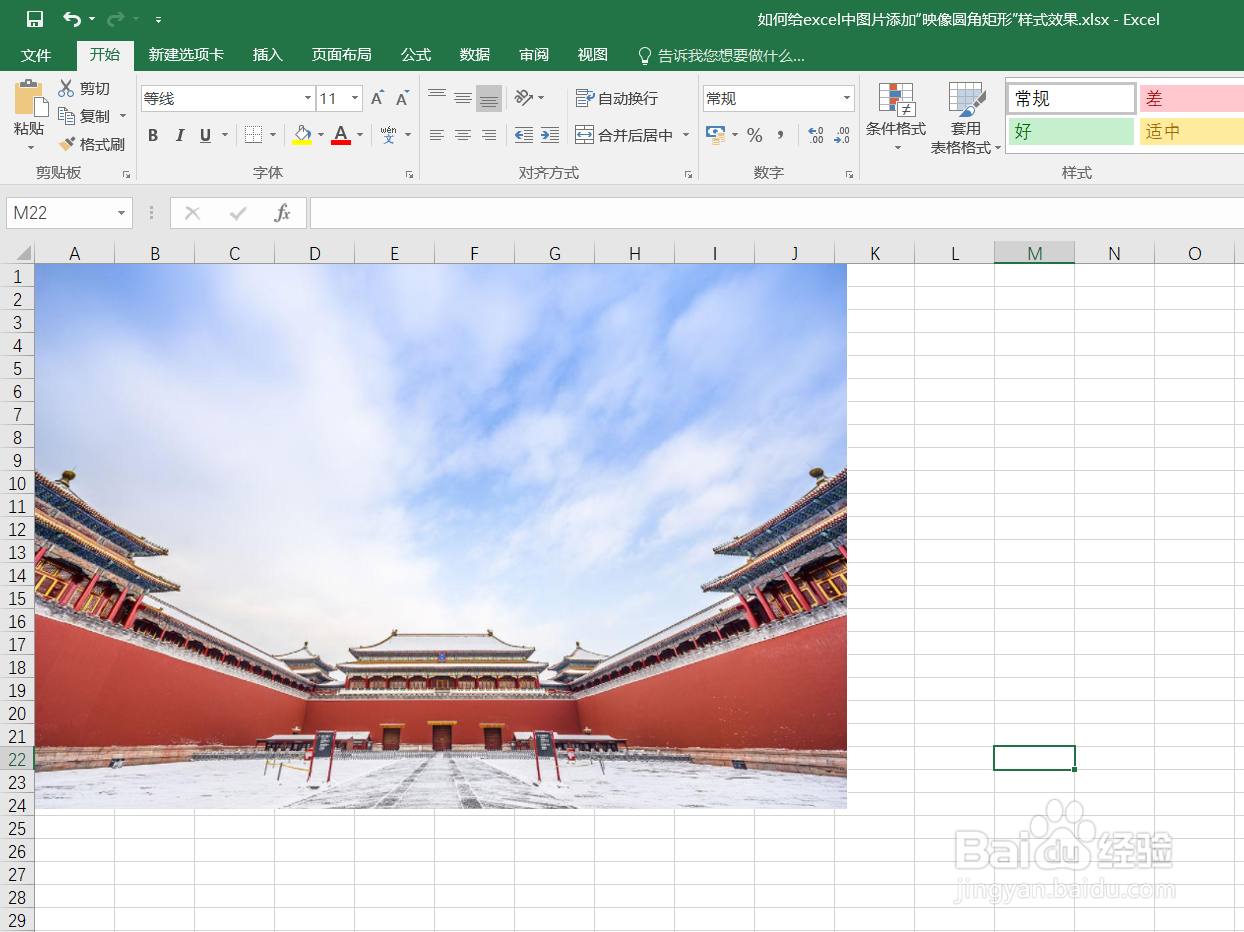Click the fx insert function icon
Screen dimensions: 1244x932
click(x=283, y=213)
